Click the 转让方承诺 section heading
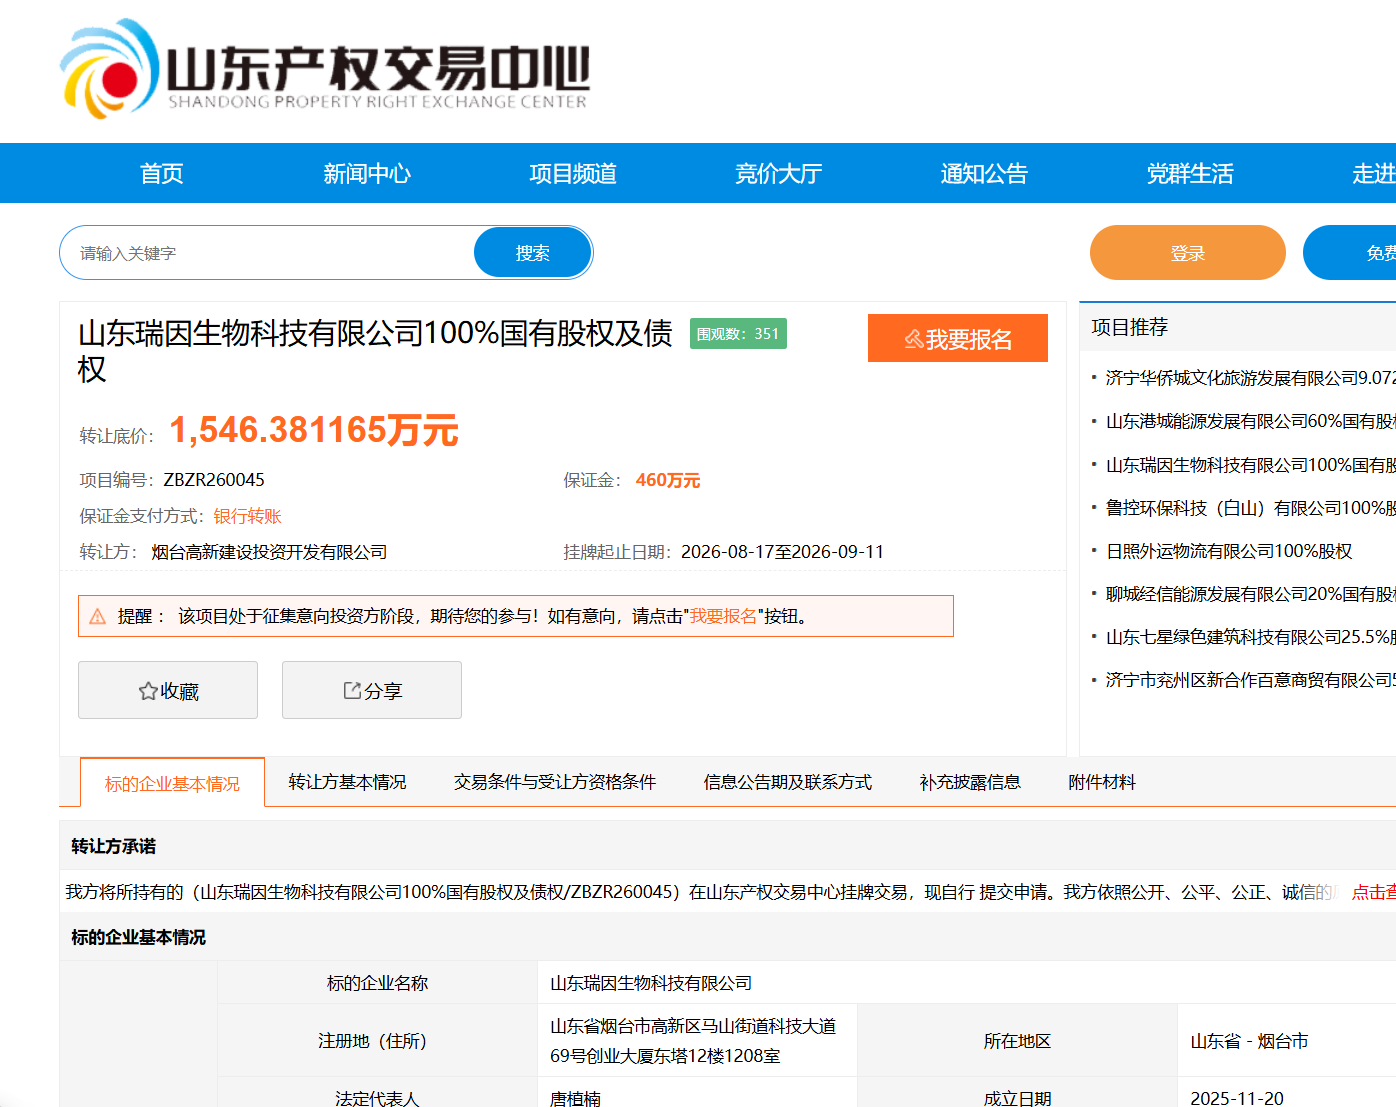 tap(114, 846)
